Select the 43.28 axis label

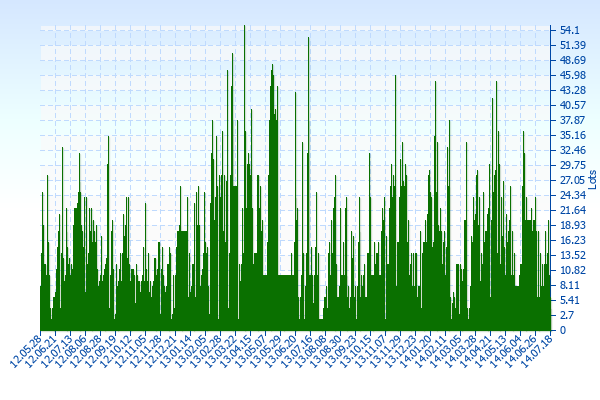(573, 90)
